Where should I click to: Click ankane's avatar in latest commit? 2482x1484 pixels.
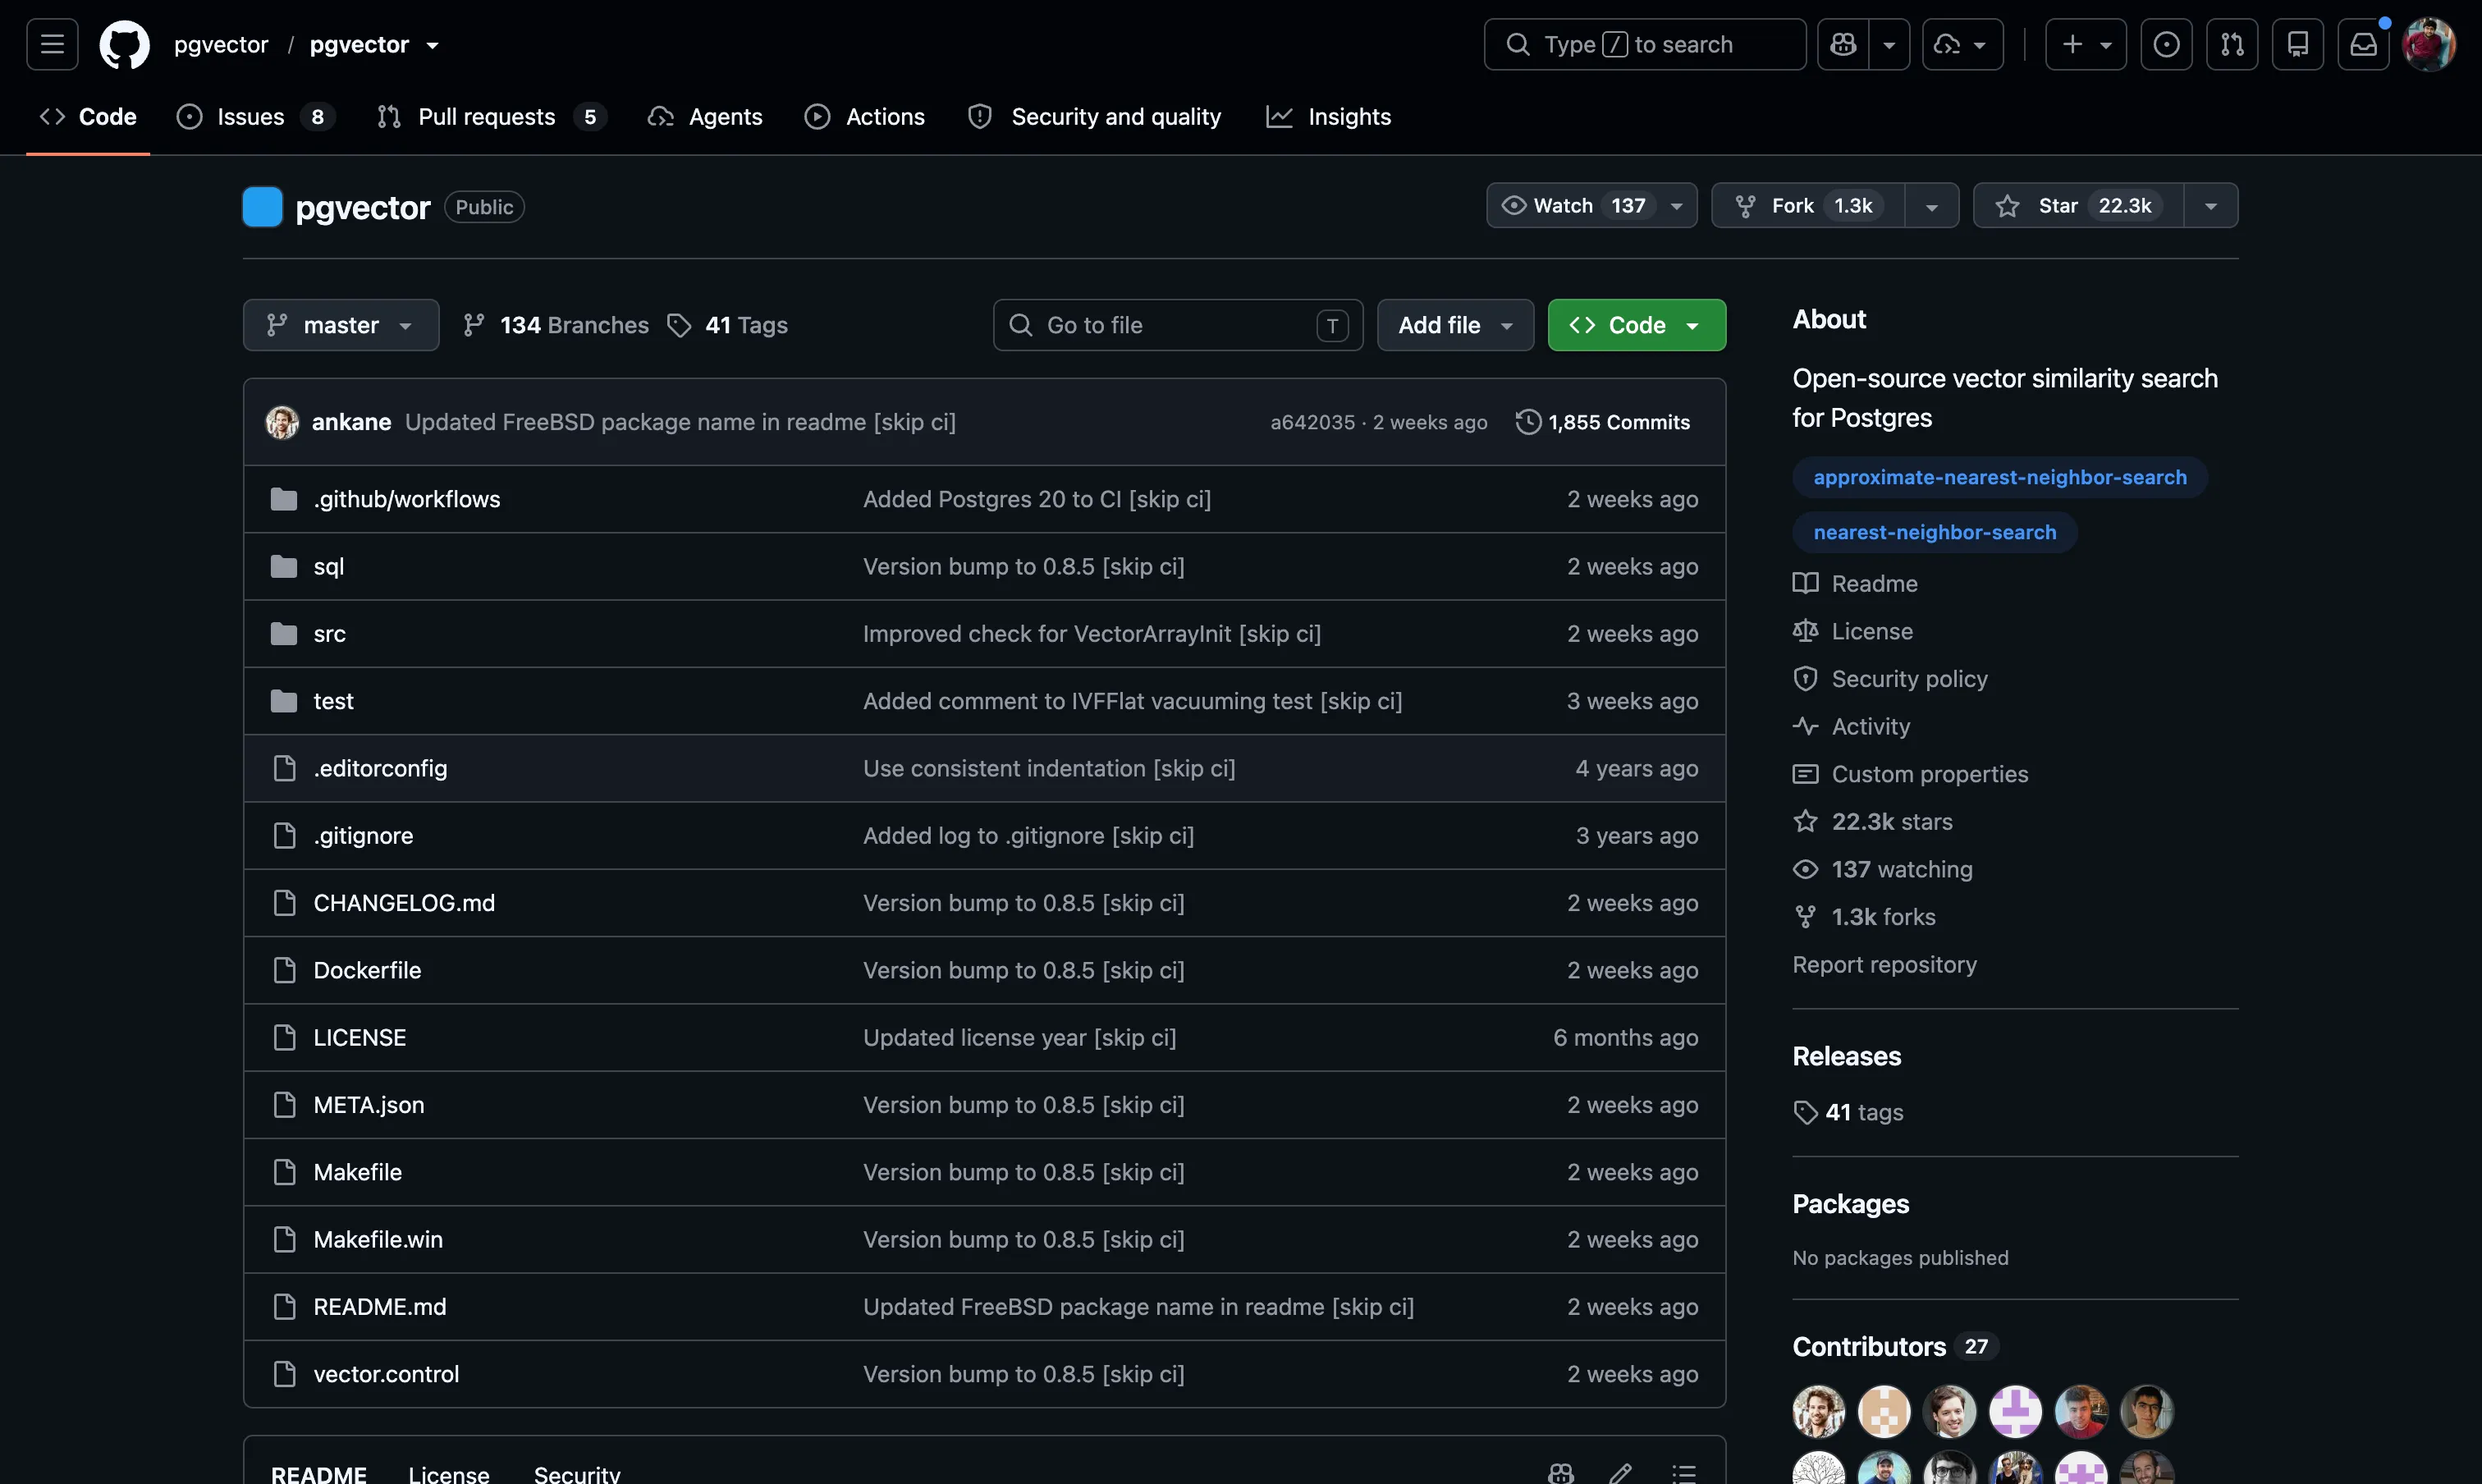(282, 422)
